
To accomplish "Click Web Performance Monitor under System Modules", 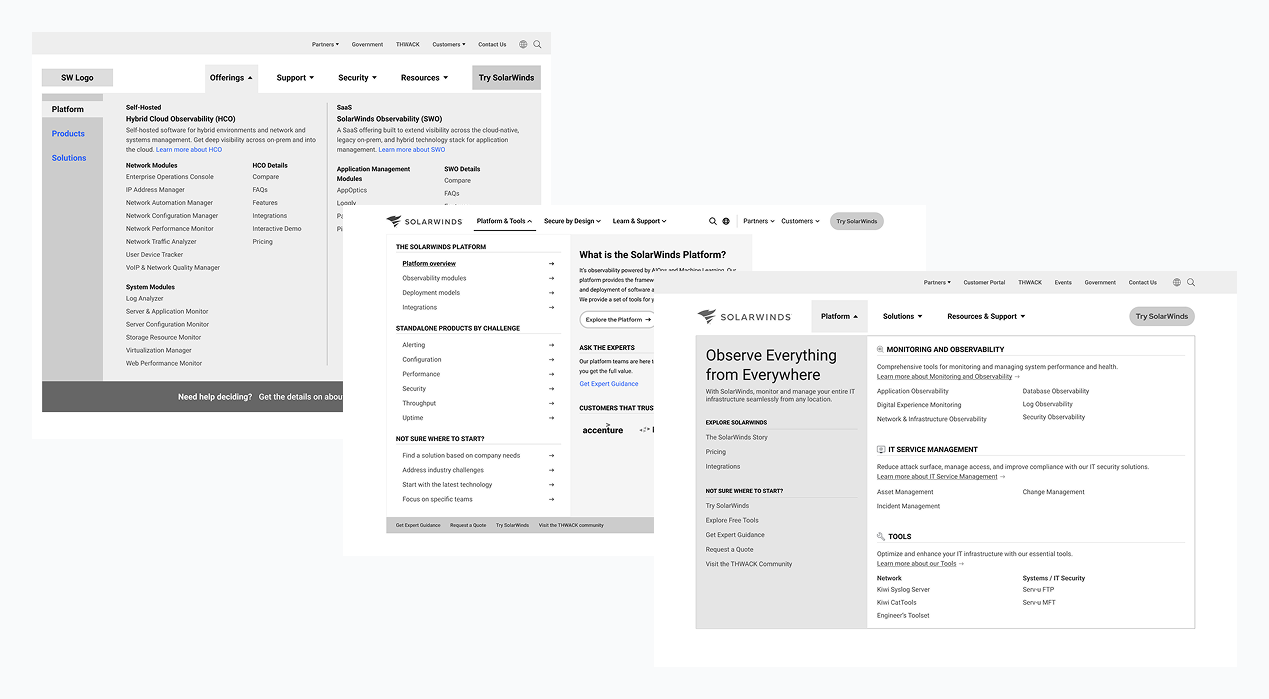I will coord(164,363).
